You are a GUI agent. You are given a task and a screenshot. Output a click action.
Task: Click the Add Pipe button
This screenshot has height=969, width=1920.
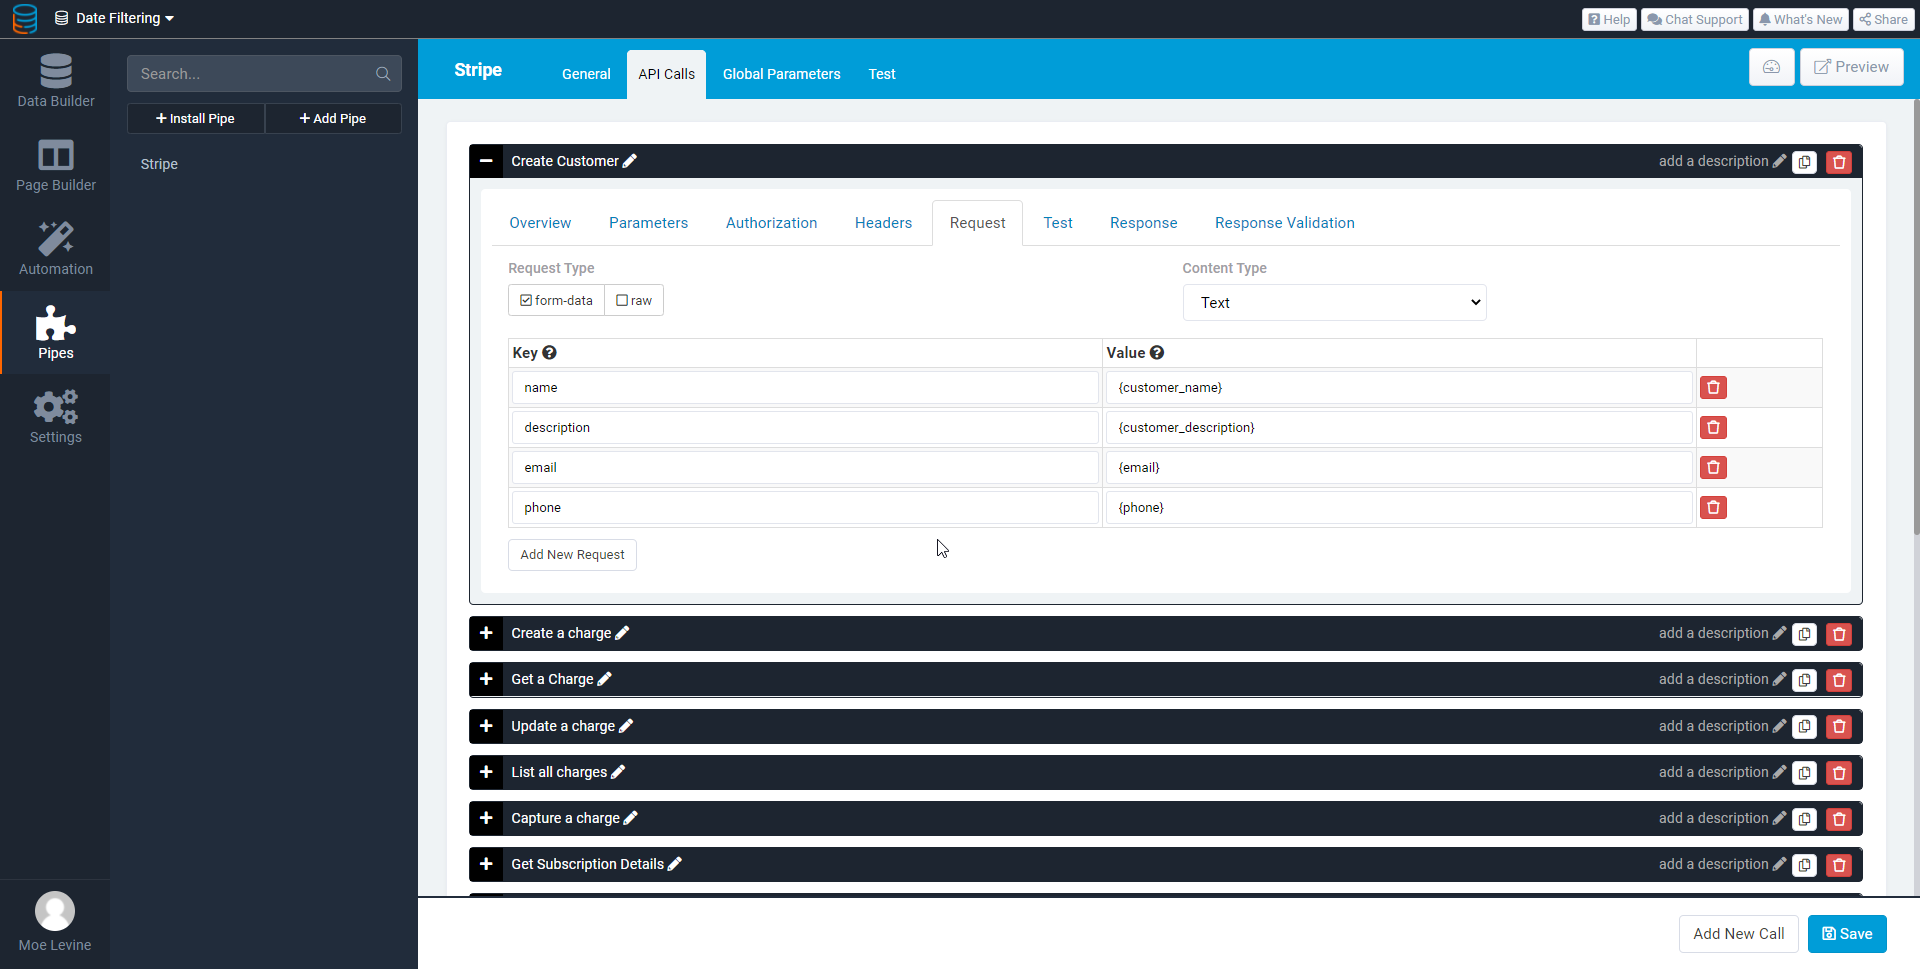[x=333, y=118]
